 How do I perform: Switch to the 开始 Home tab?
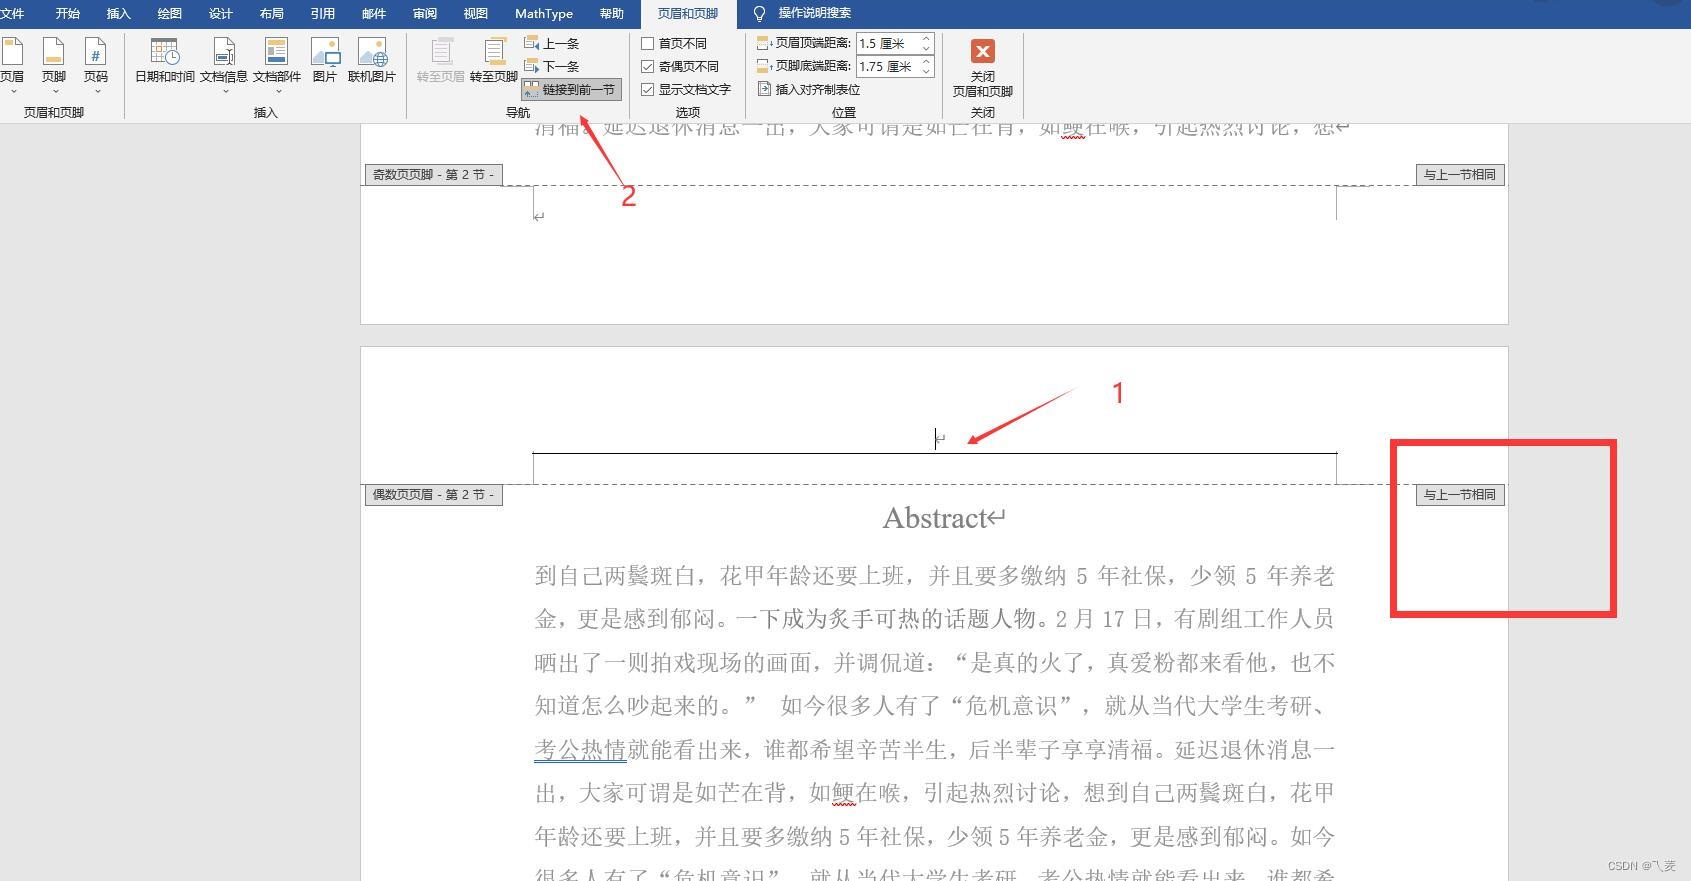tap(68, 14)
